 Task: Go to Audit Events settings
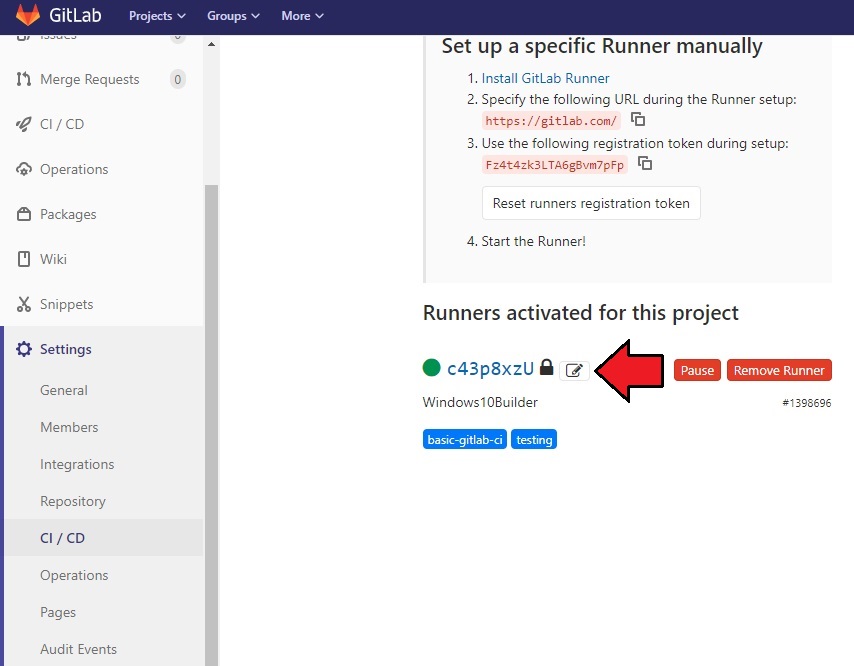click(x=78, y=649)
